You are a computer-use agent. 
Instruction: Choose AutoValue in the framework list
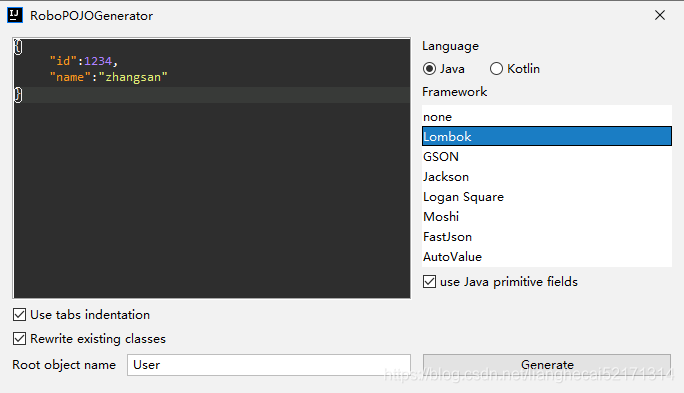tap(547, 257)
